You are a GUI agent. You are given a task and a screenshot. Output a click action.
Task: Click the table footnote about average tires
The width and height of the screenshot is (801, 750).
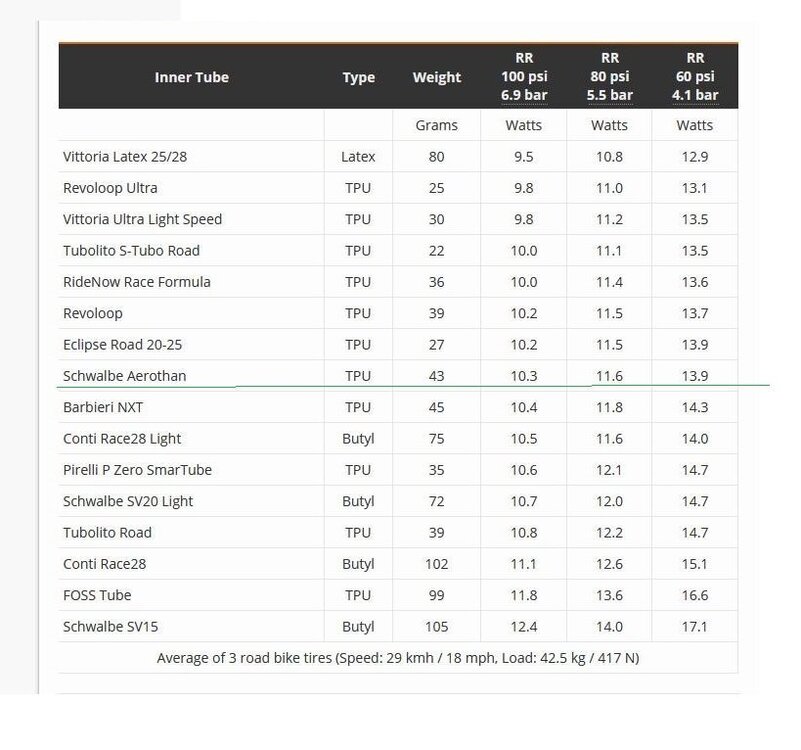pos(398,658)
